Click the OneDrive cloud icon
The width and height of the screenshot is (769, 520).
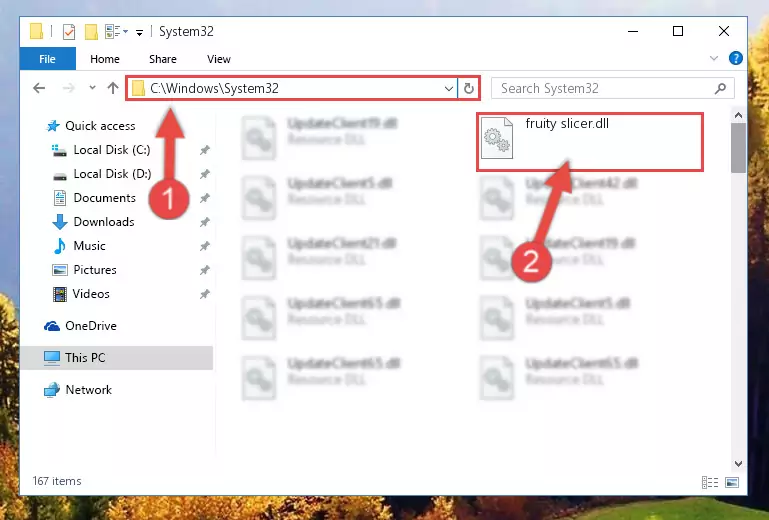point(52,326)
